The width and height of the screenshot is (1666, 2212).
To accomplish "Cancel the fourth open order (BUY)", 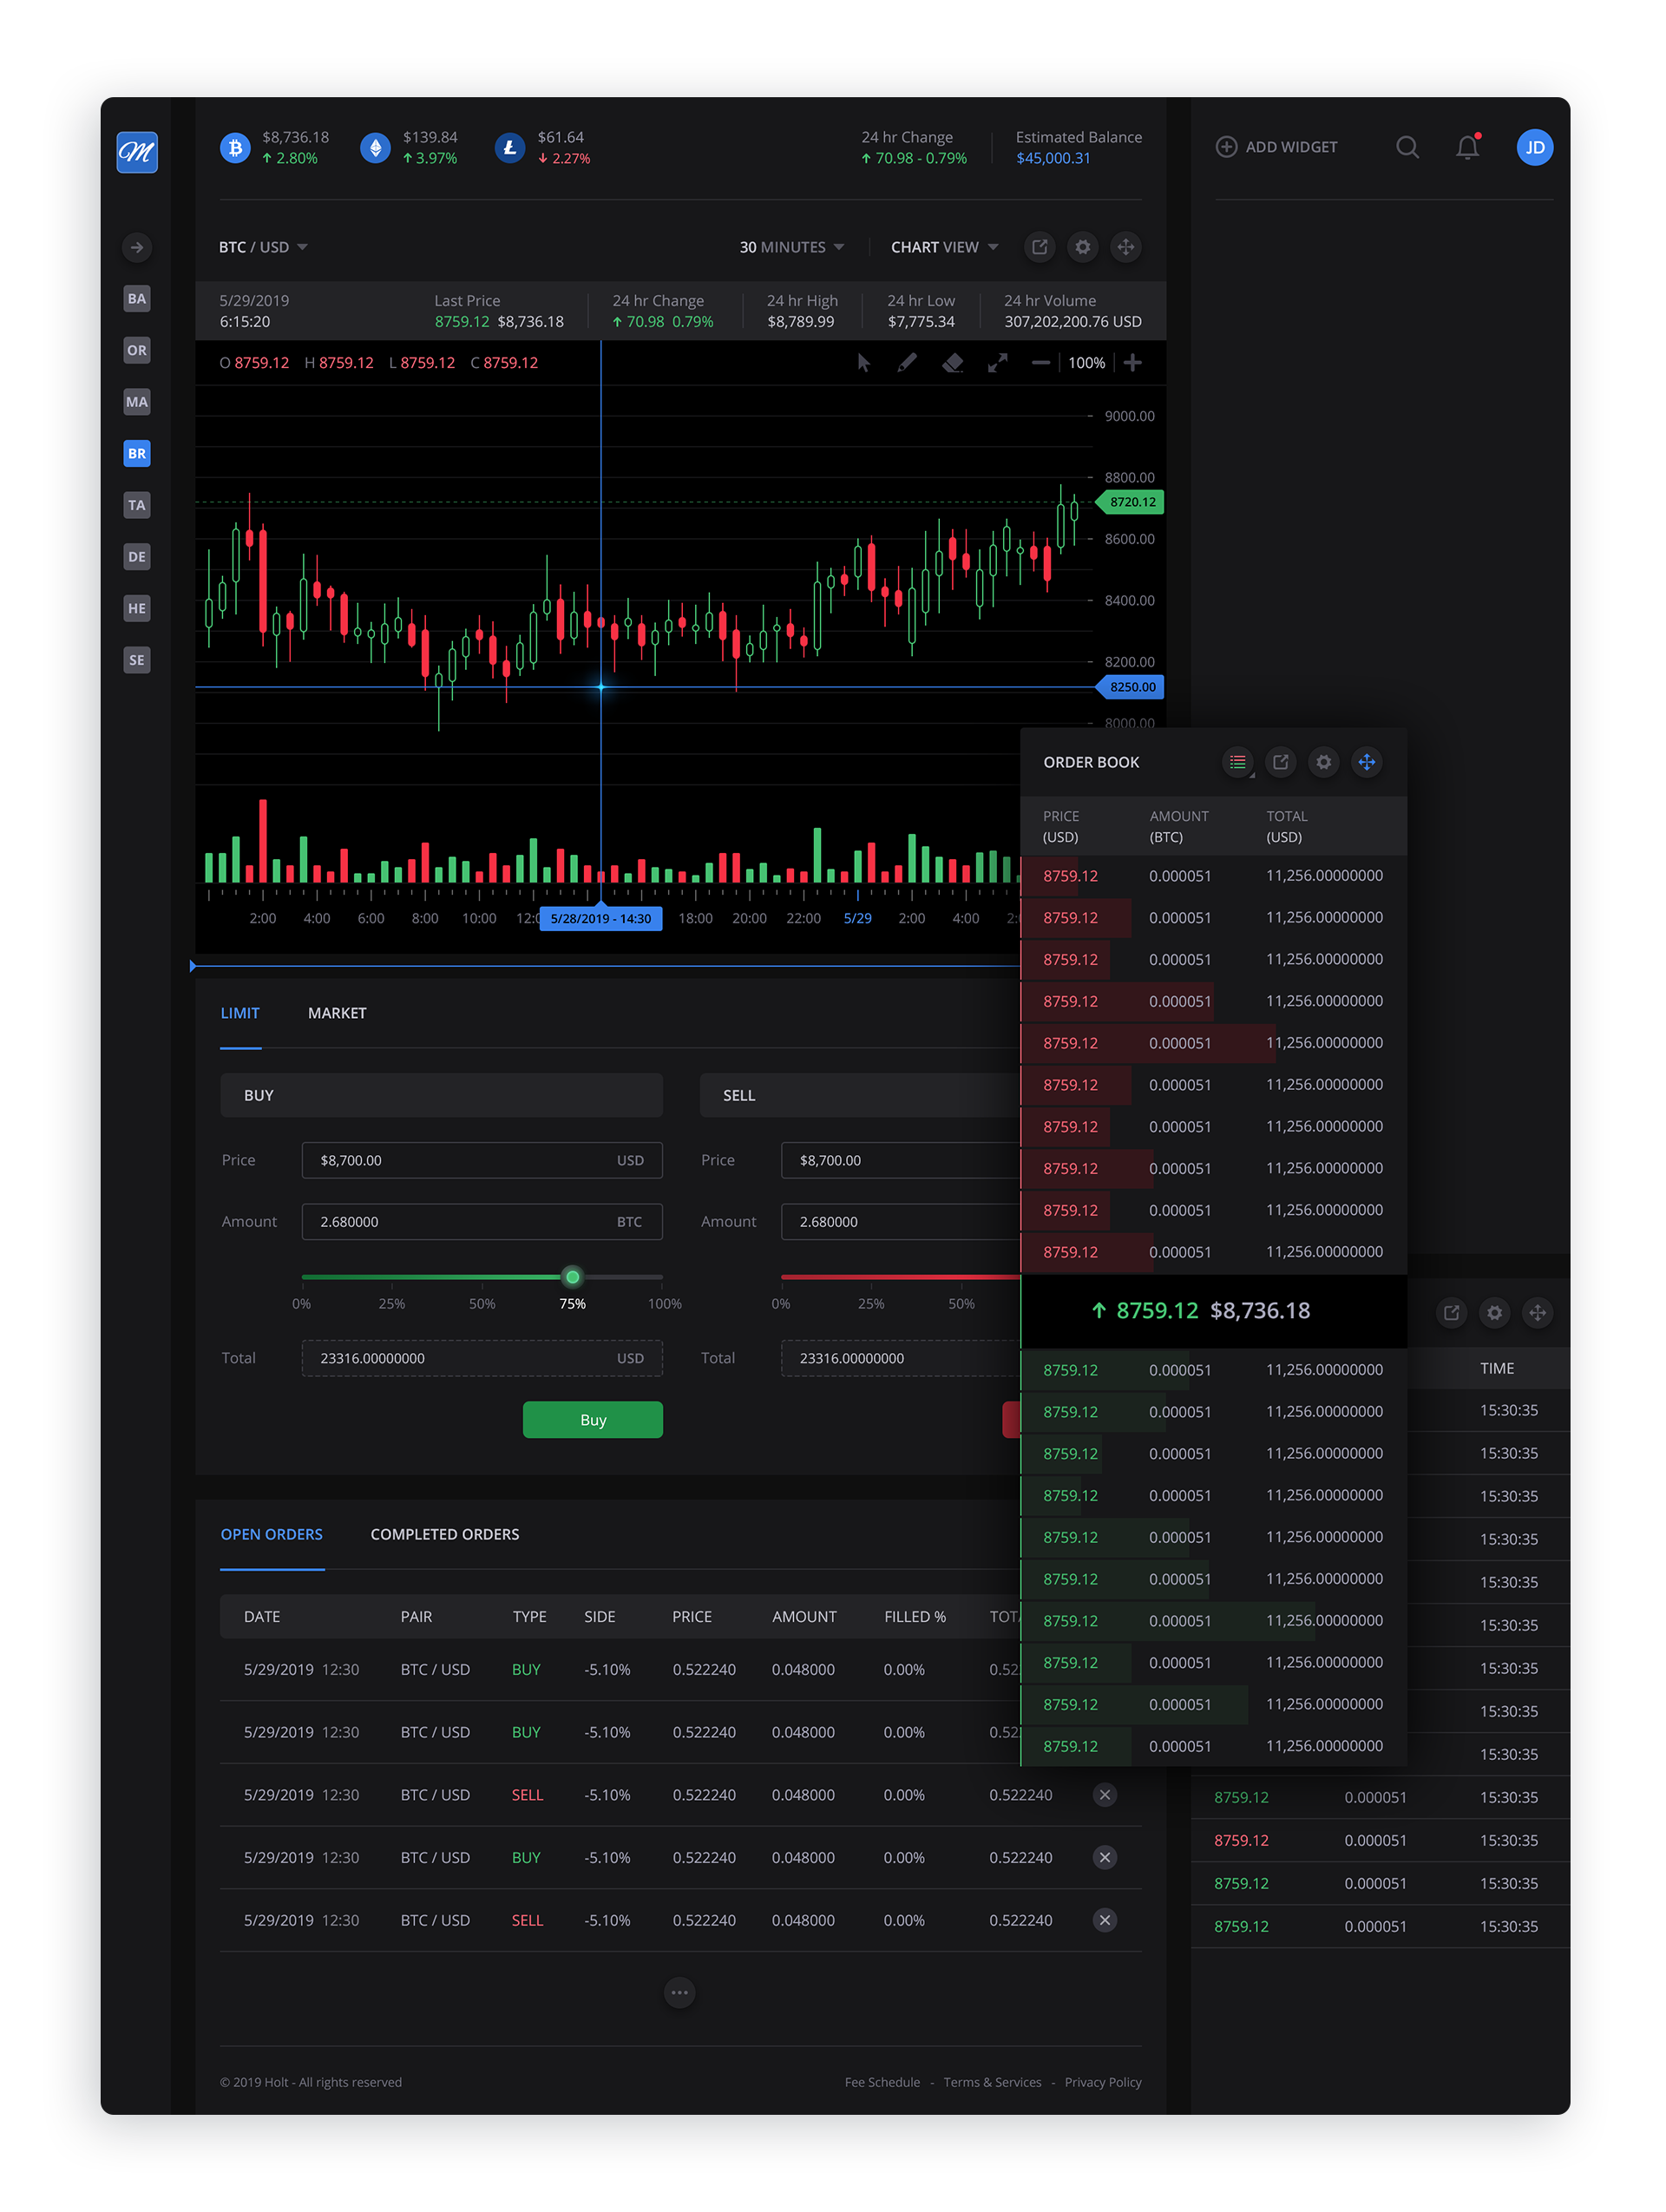I will point(1105,1858).
